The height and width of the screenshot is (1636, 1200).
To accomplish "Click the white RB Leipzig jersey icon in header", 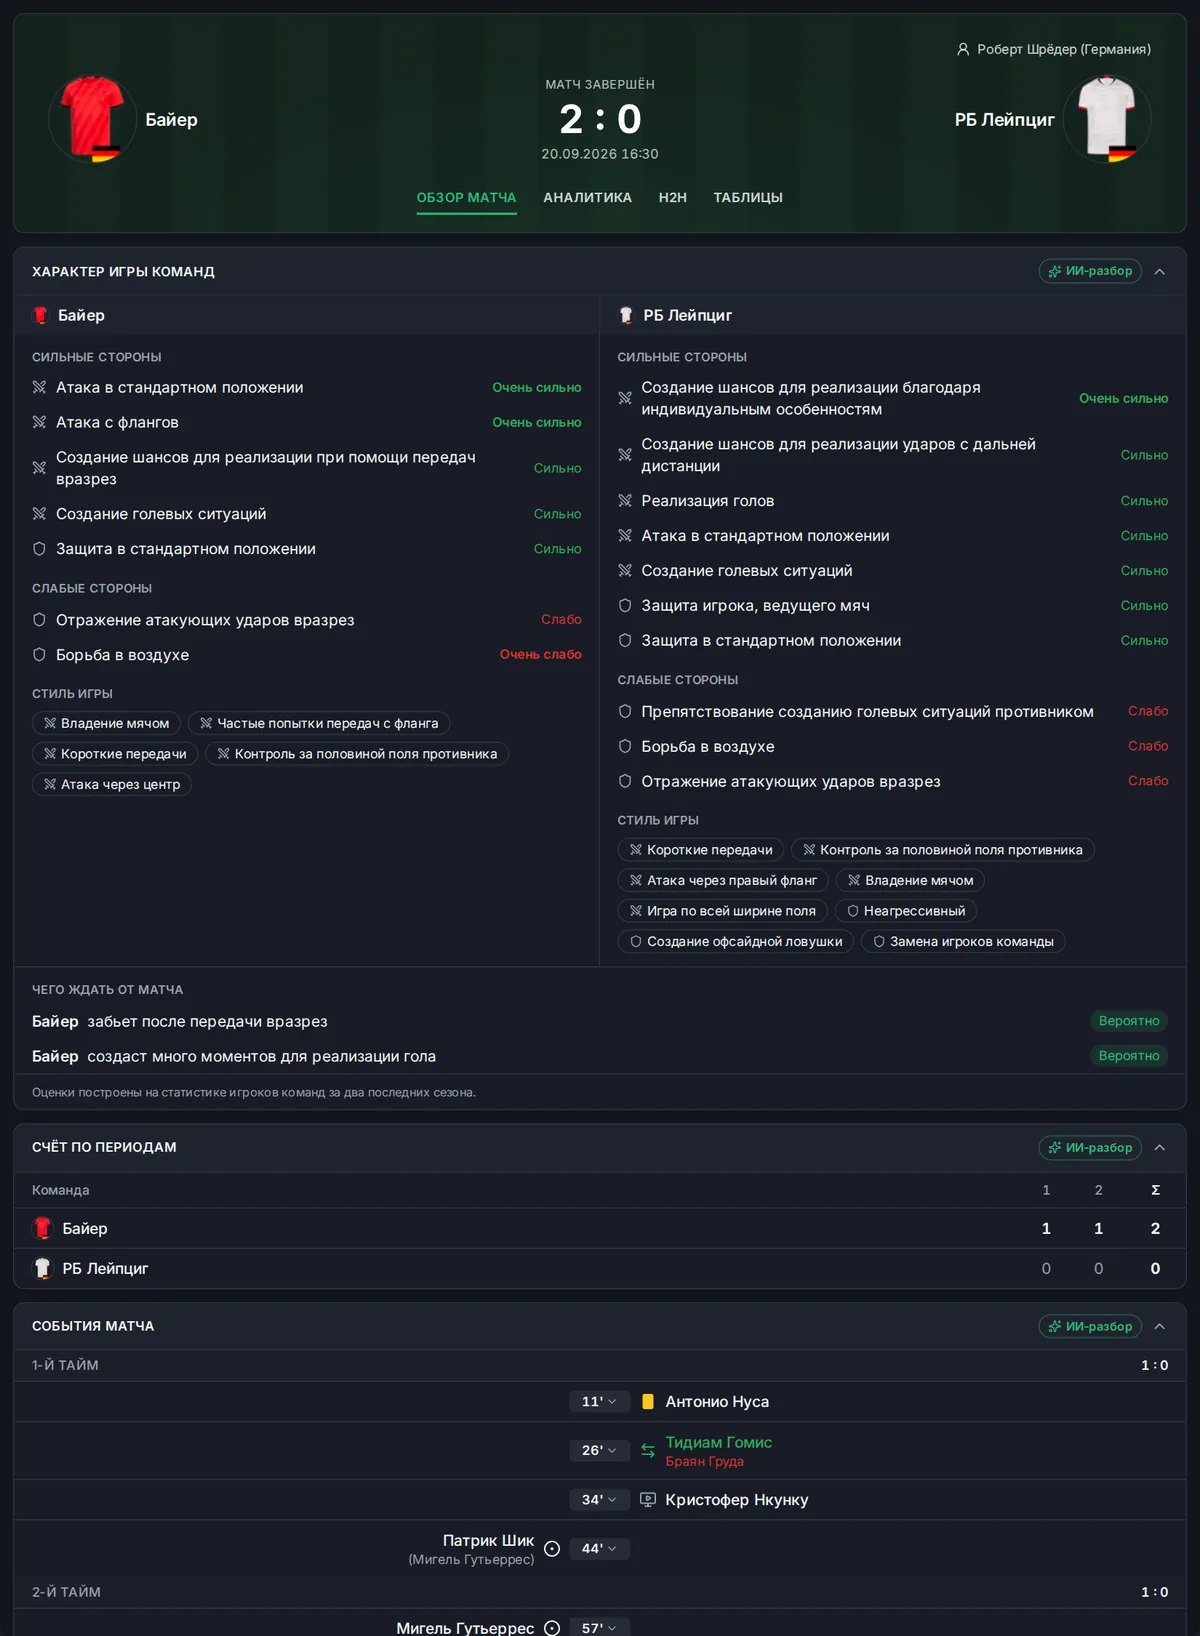I will click(x=1107, y=119).
